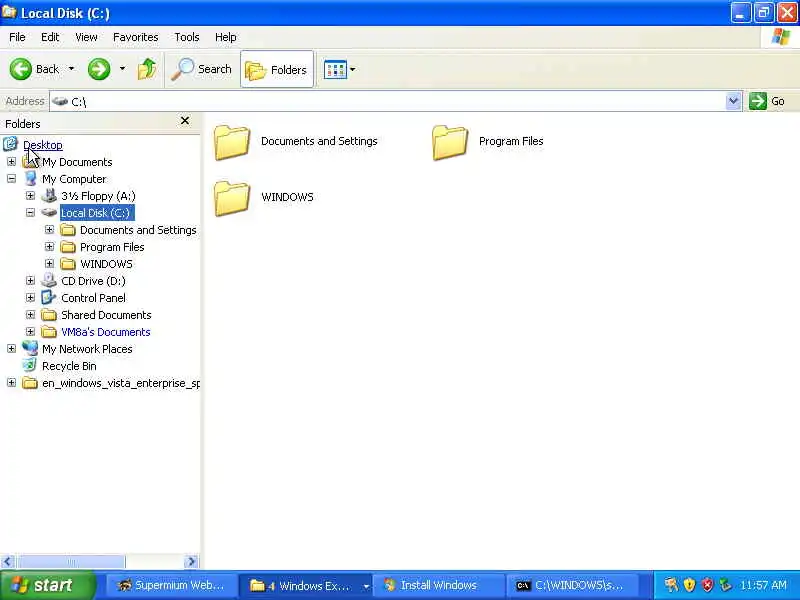The width and height of the screenshot is (800, 600).
Task: Expand Program Files tree node
Action: point(49,247)
